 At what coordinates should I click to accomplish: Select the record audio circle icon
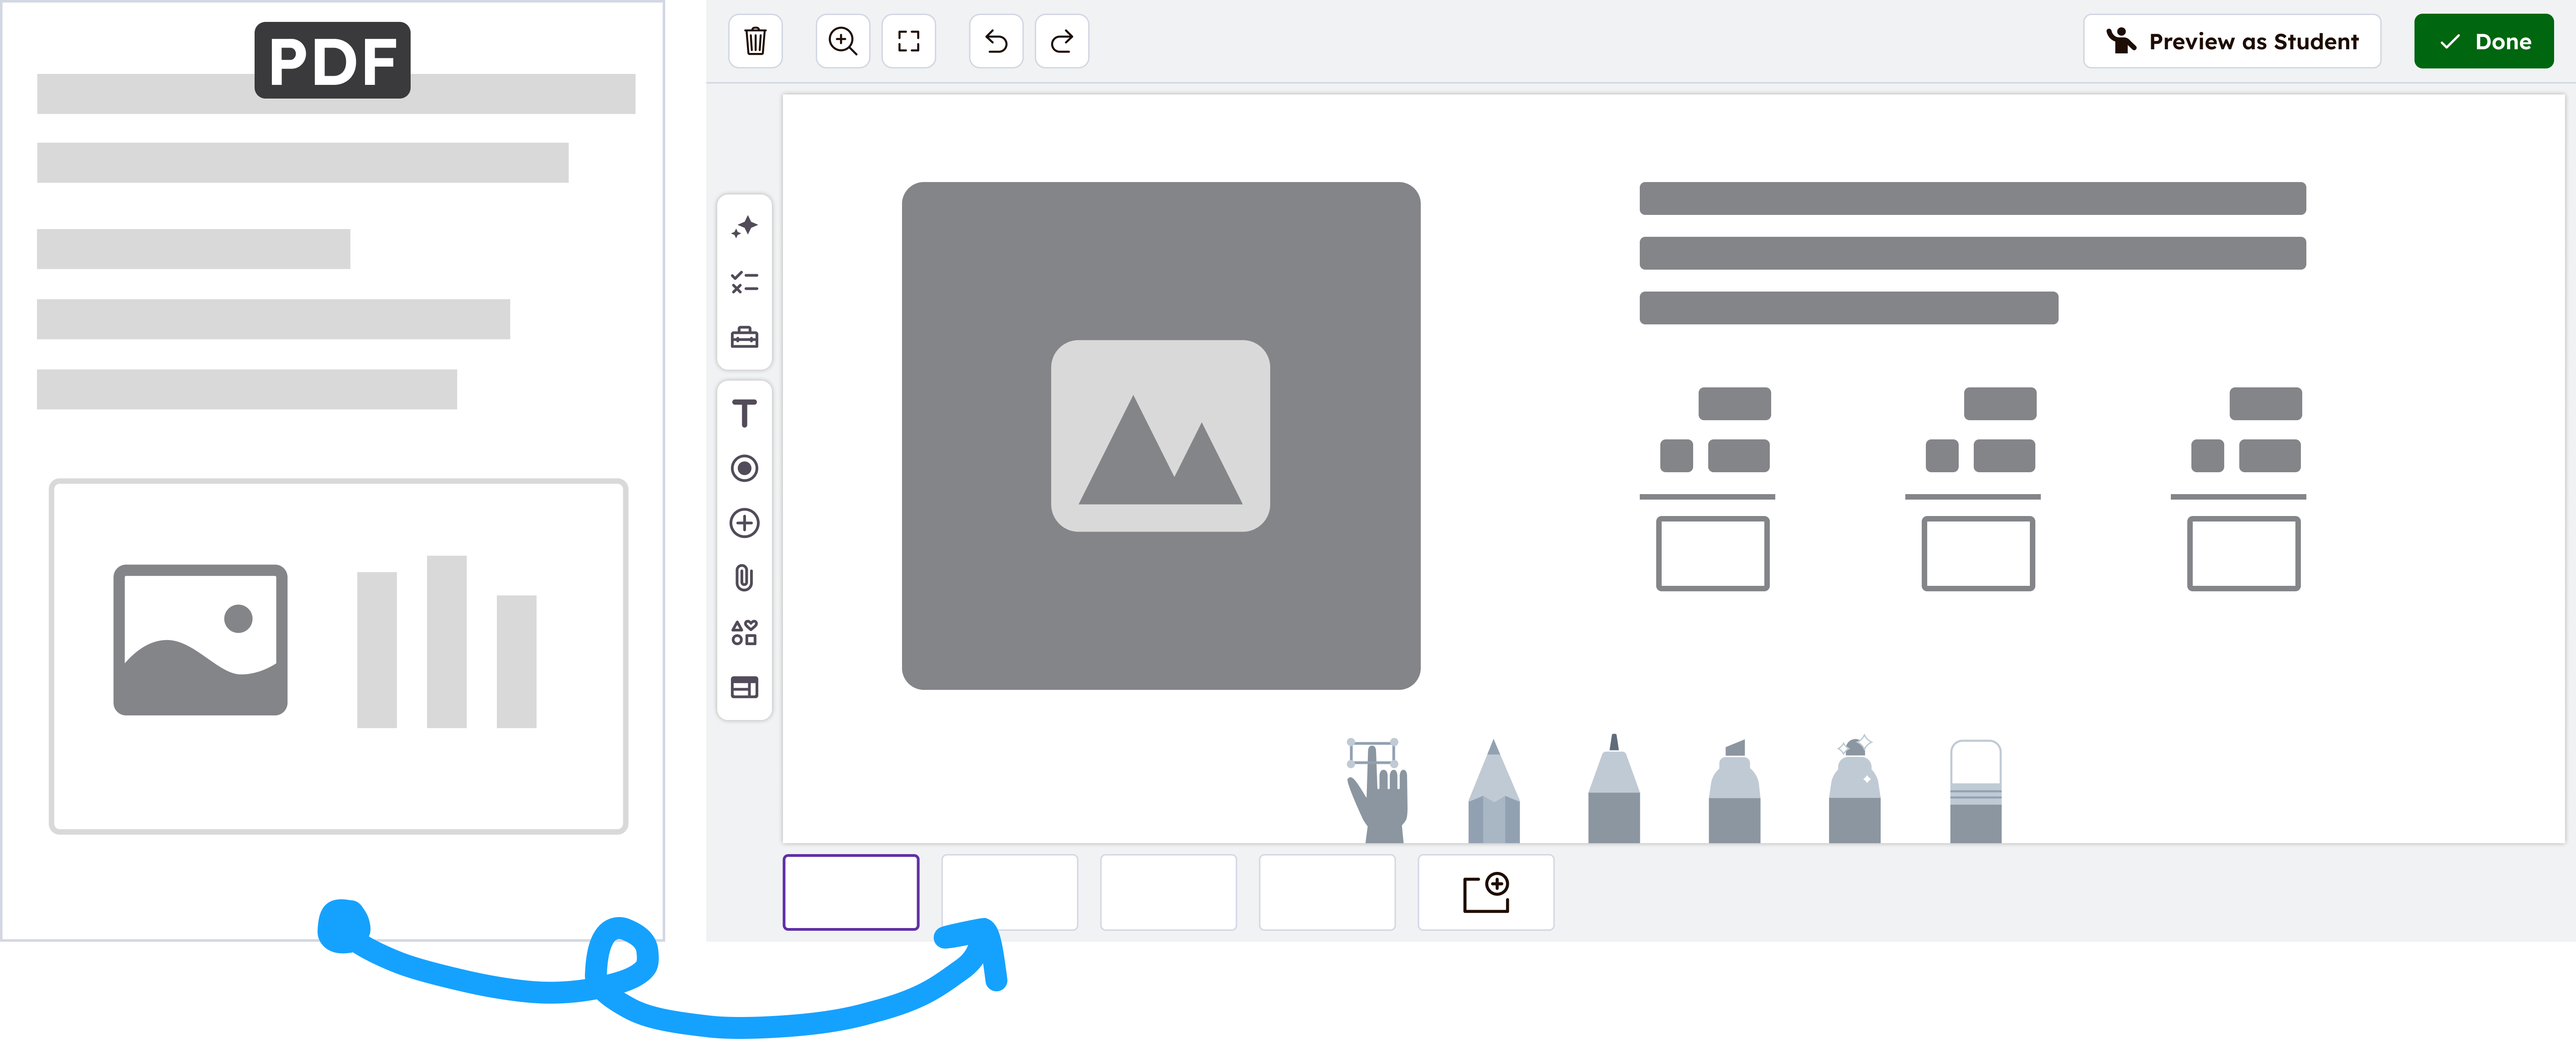point(744,468)
